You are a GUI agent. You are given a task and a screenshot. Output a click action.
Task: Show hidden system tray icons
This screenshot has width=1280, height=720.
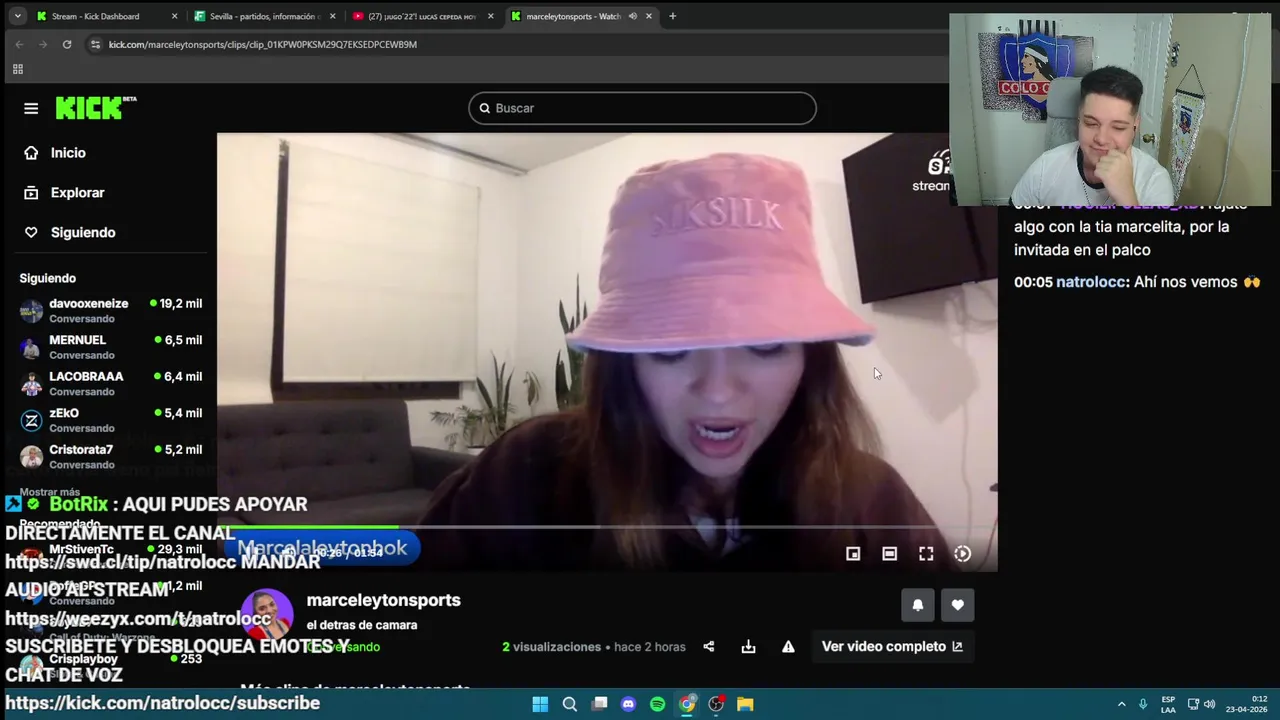pos(1121,704)
